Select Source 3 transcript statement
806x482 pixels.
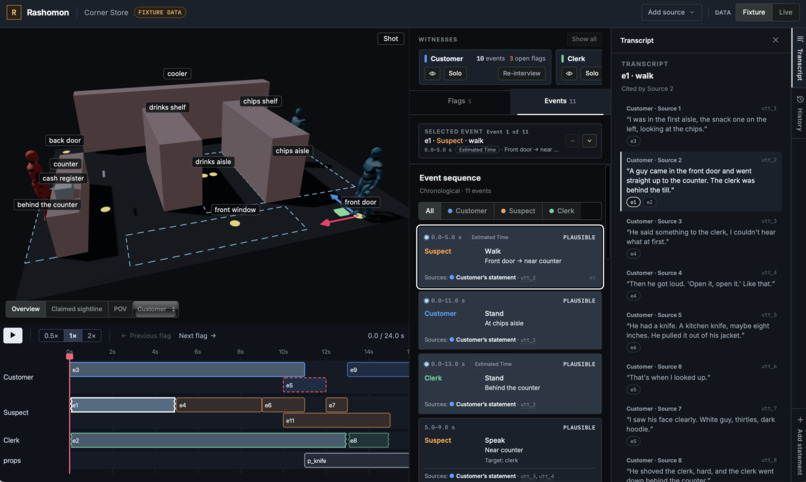(x=701, y=237)
